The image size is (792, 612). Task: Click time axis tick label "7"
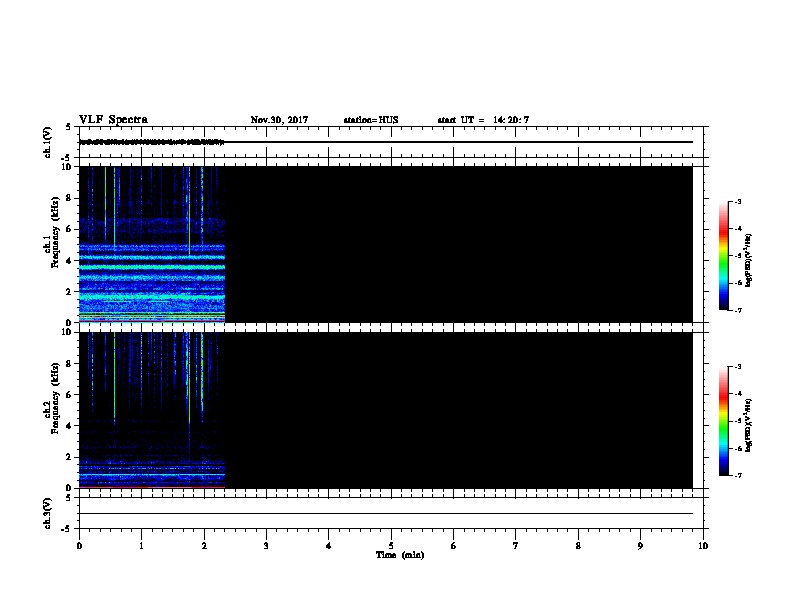click(516, 545)
